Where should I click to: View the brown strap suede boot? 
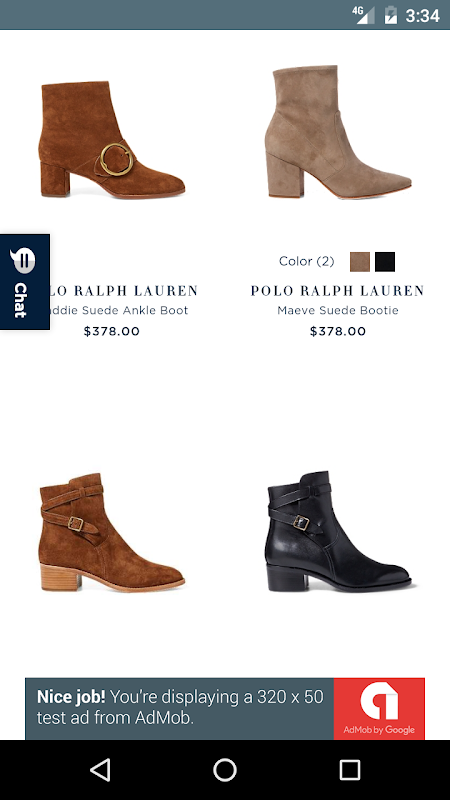[x=112, y=532]
